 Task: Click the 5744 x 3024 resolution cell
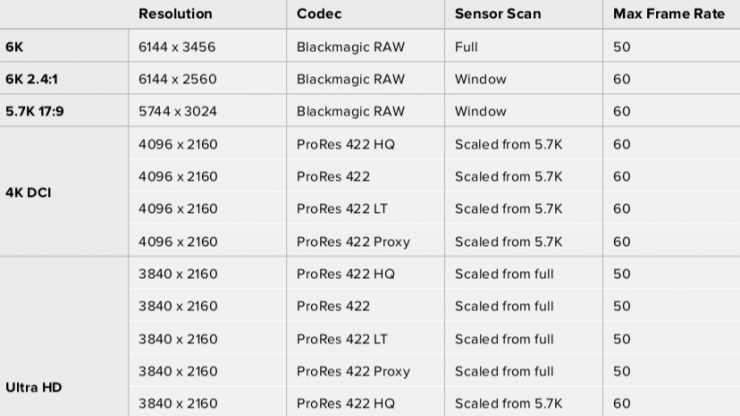(178, 111)
